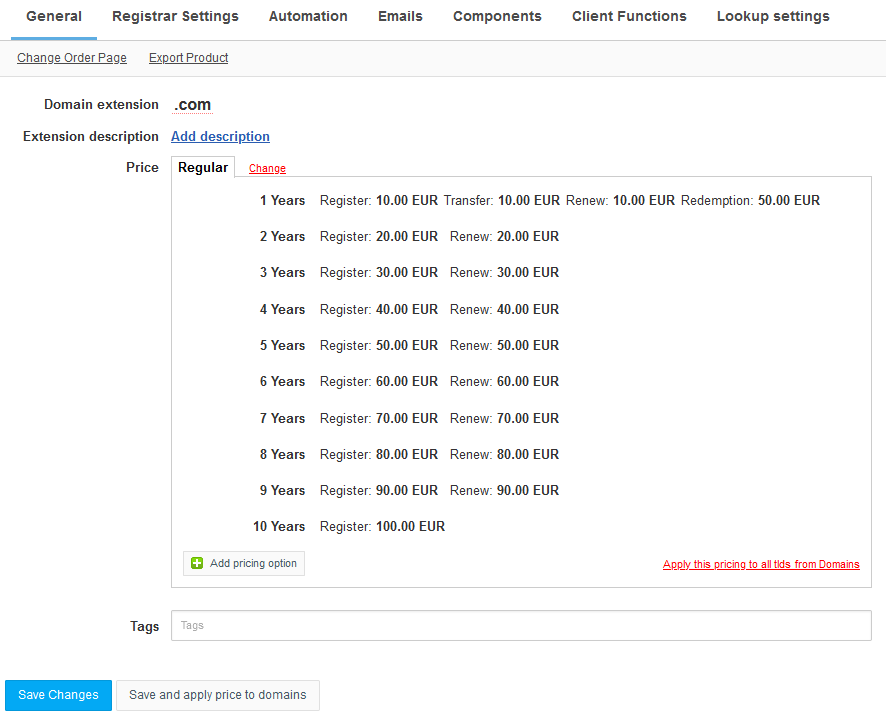Switch to Lookup settings
Image resolution: width=886 pixels, height=720 pixels.
pyautogui.click(x=772, y=16)
